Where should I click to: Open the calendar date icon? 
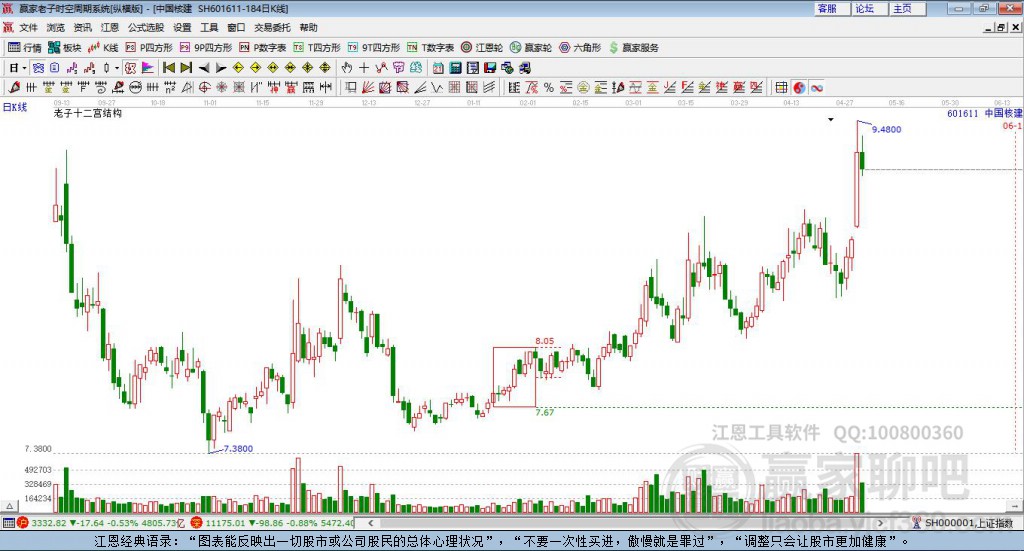[x=438, y=68]
